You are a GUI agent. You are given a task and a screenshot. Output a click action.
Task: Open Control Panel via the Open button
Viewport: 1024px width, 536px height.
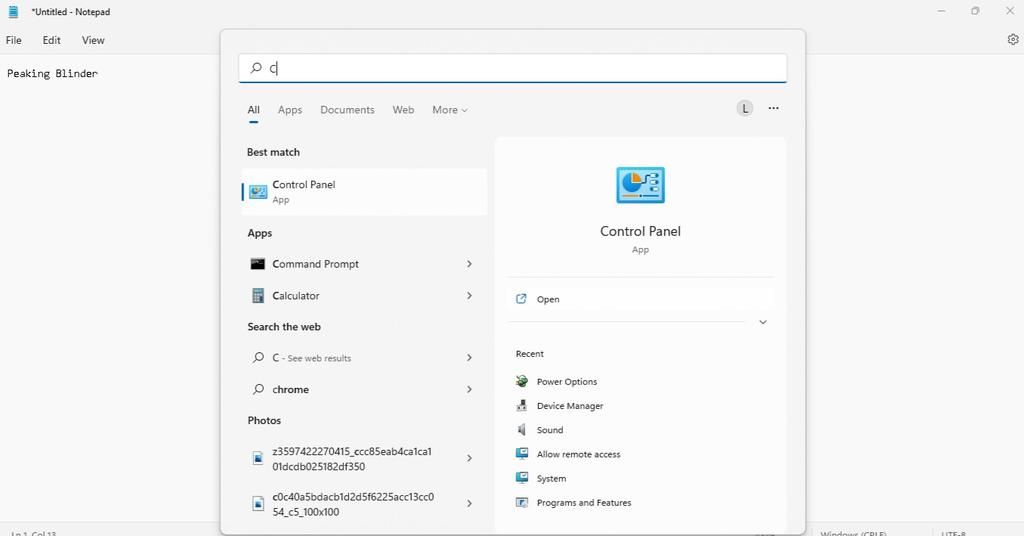pyautogui.click(x=640, y=299)
